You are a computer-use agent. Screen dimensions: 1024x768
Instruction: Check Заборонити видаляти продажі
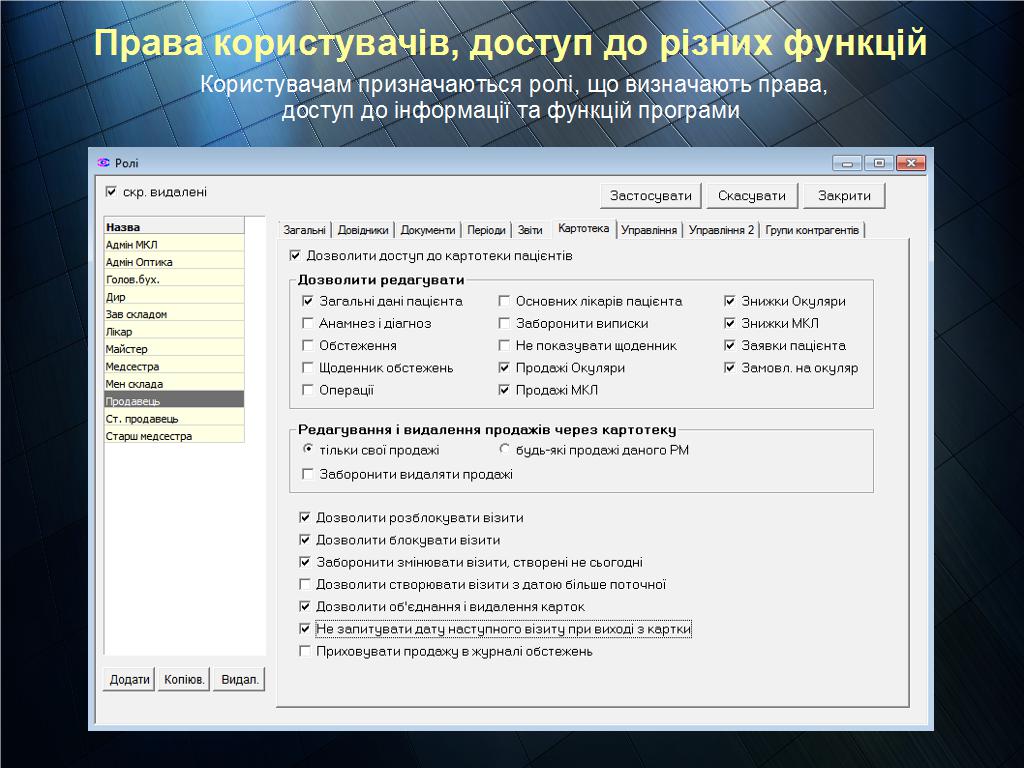tap(308, 474)
